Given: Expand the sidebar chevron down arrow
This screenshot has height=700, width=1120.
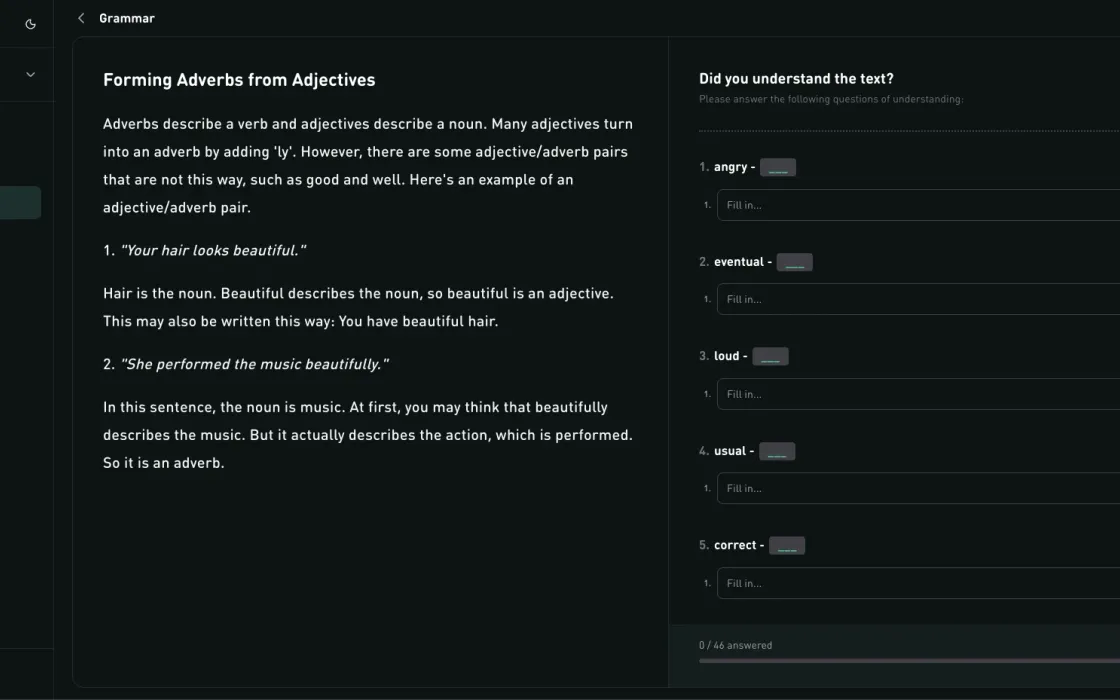Looking at the screenshot, I should click(30, 74).
